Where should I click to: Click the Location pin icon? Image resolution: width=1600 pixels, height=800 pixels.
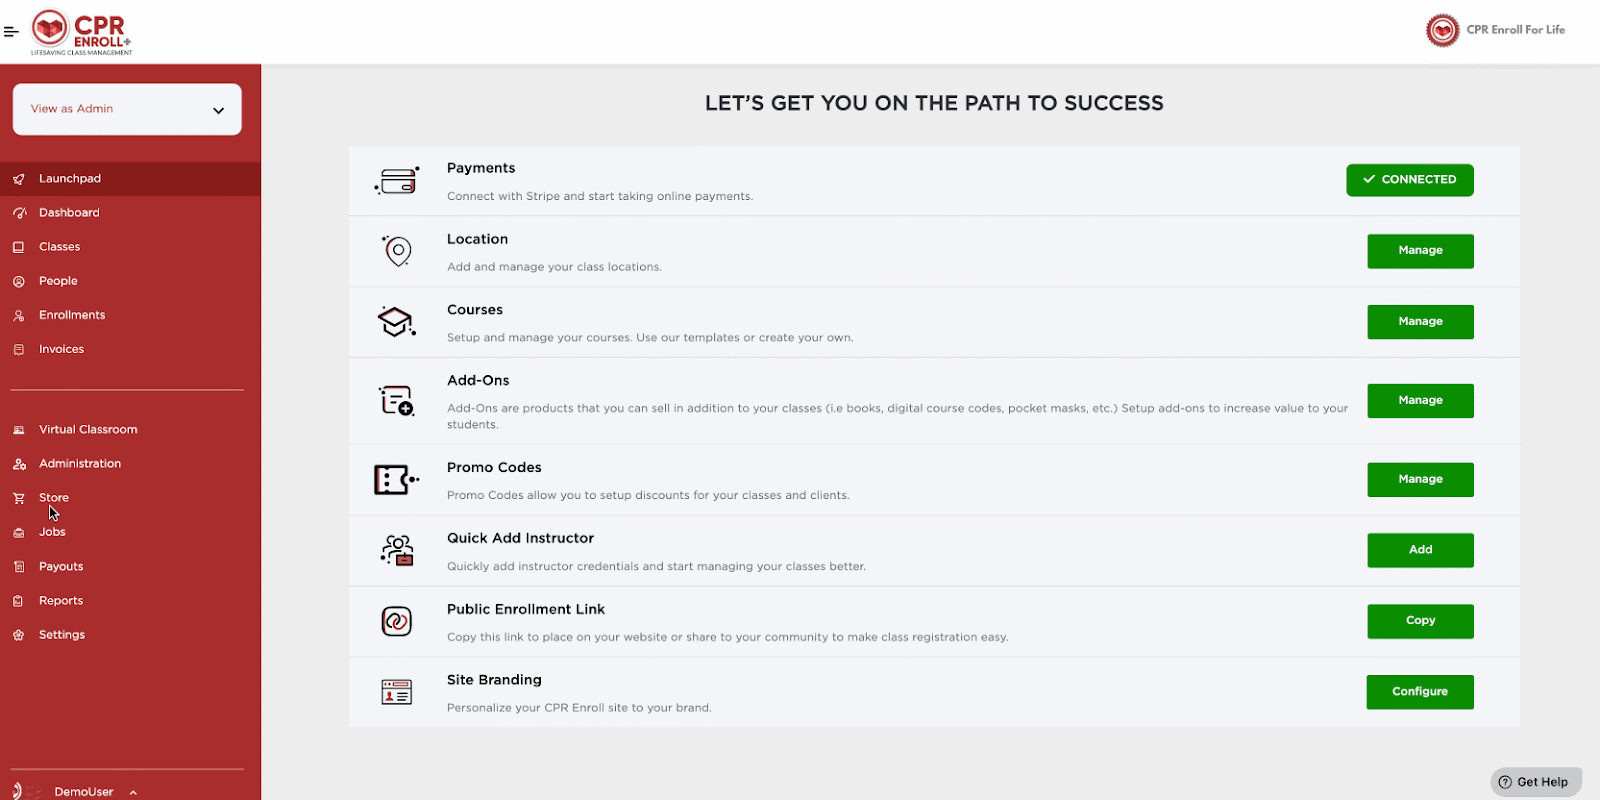397,251
